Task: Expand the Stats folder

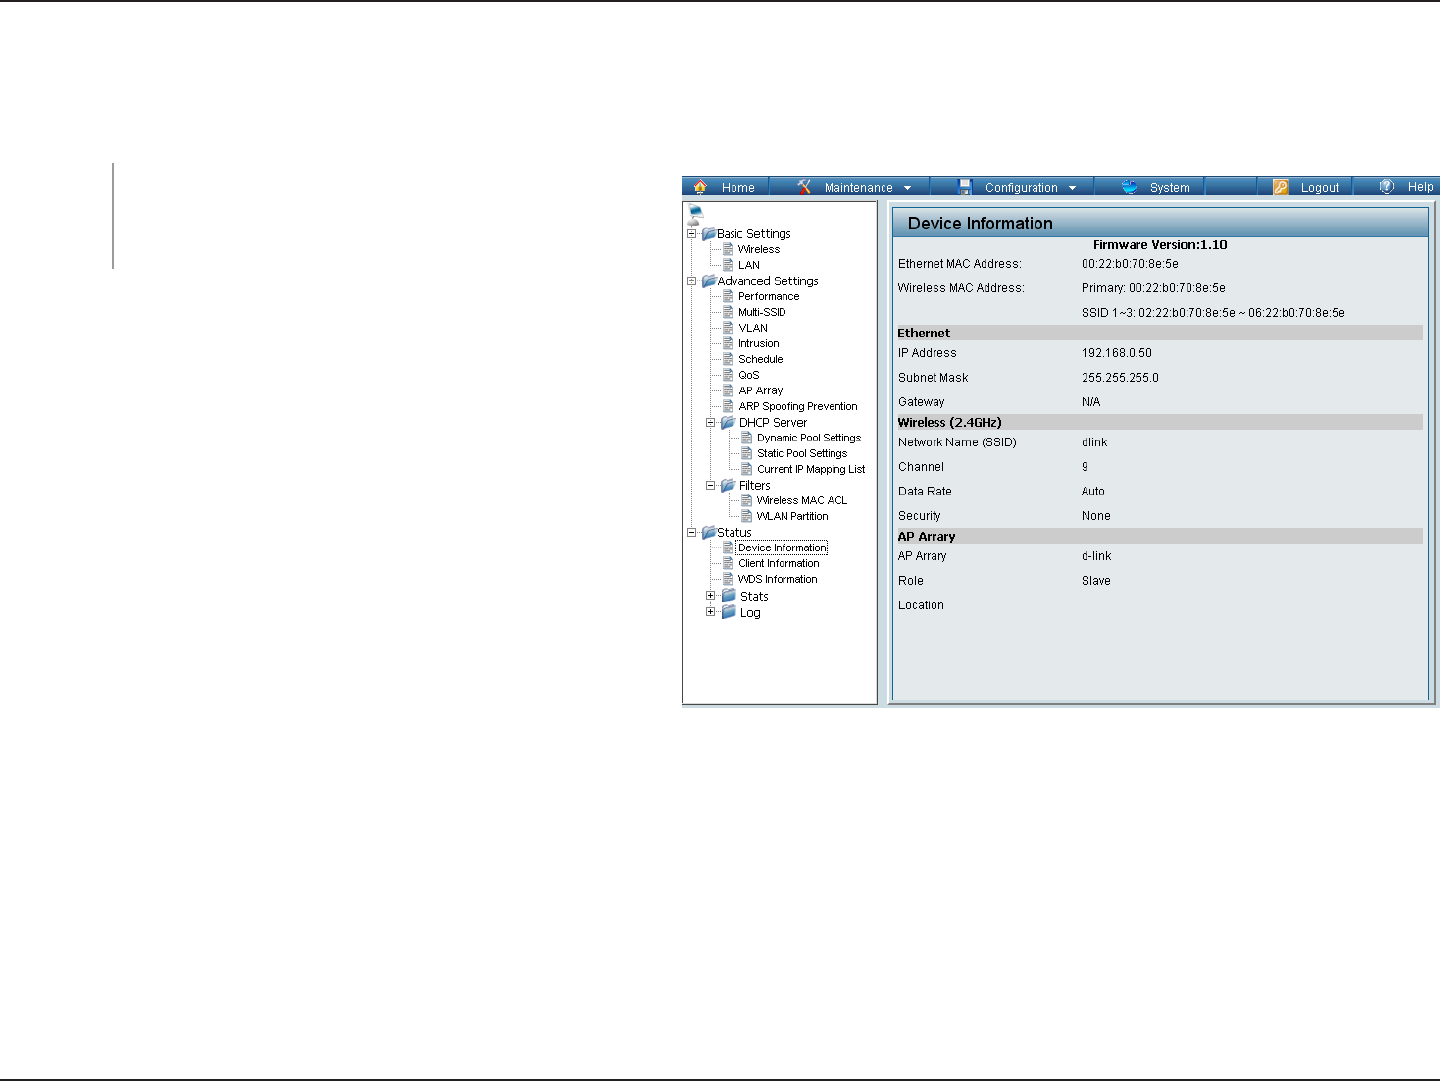Action: click(x=711, y=596)
